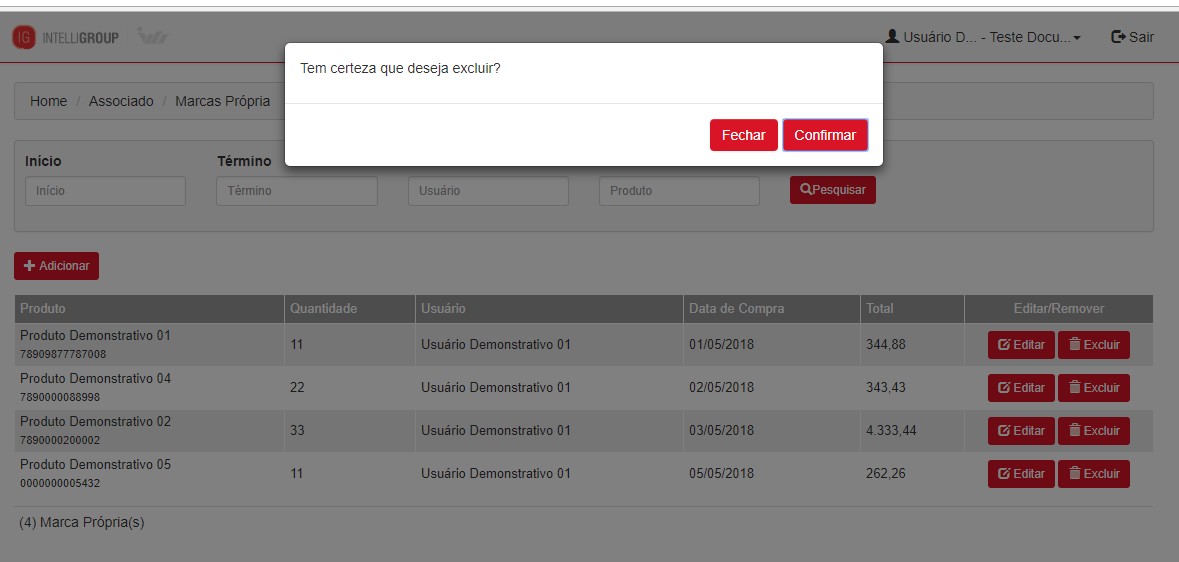Click the IntelliGroup logo icon
Viewport: 1179px width, 562px height.
[x=23, y=37]
